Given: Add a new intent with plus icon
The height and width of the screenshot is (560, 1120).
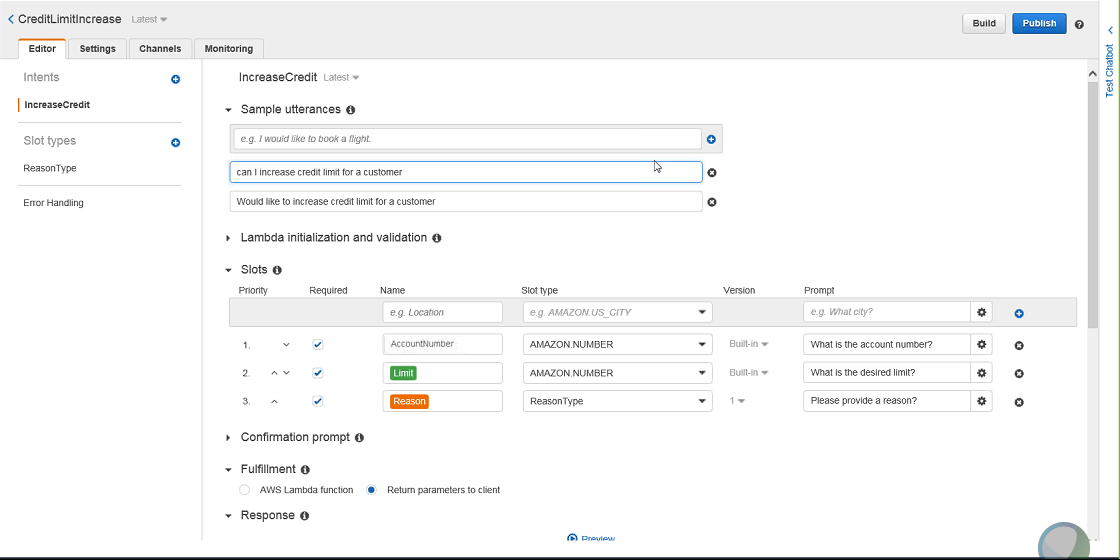Looking at the screenshot, I should coord(175,79).
